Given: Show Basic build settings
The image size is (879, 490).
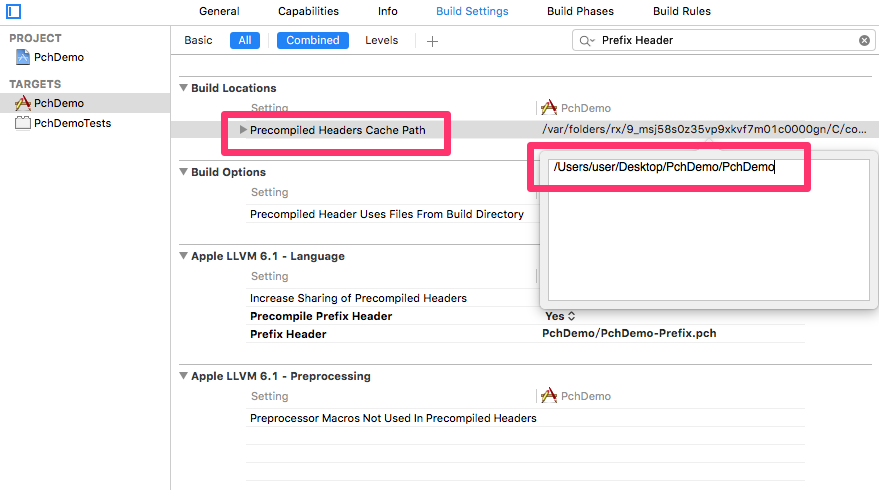Looking at the screenshot, I should 198,40.
